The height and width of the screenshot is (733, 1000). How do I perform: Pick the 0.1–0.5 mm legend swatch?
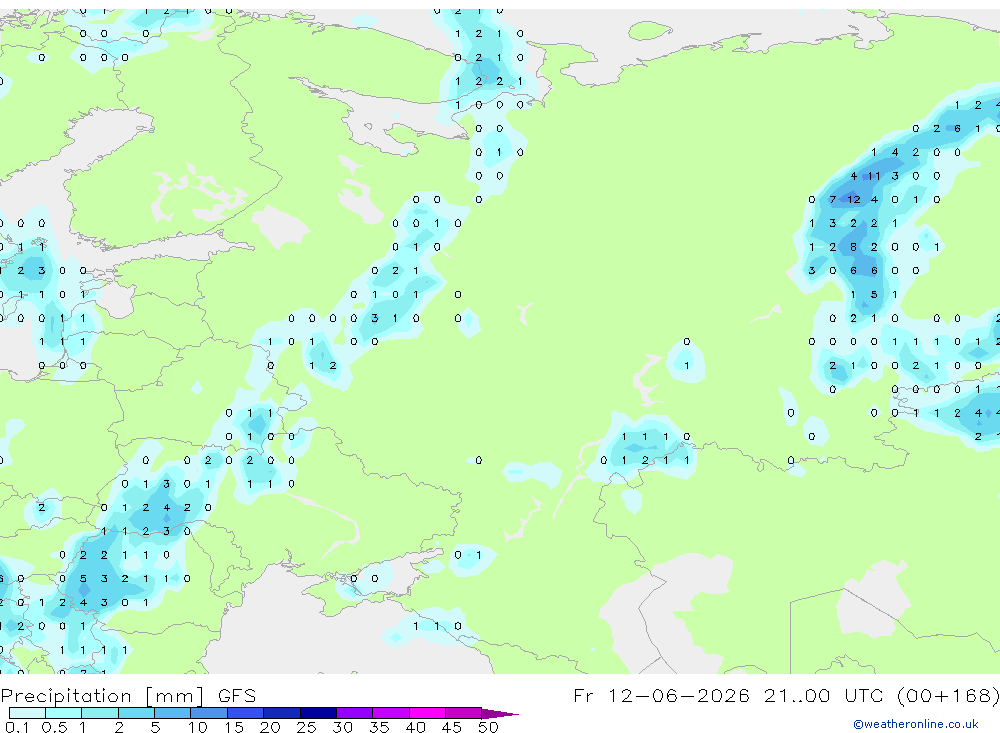click(x=27, y=713)
